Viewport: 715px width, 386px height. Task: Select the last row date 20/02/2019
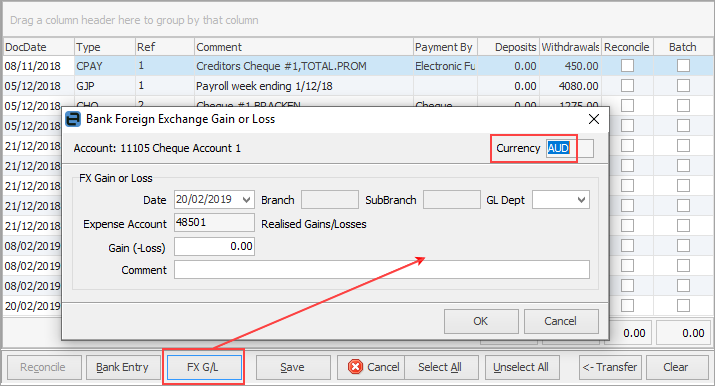33,306
